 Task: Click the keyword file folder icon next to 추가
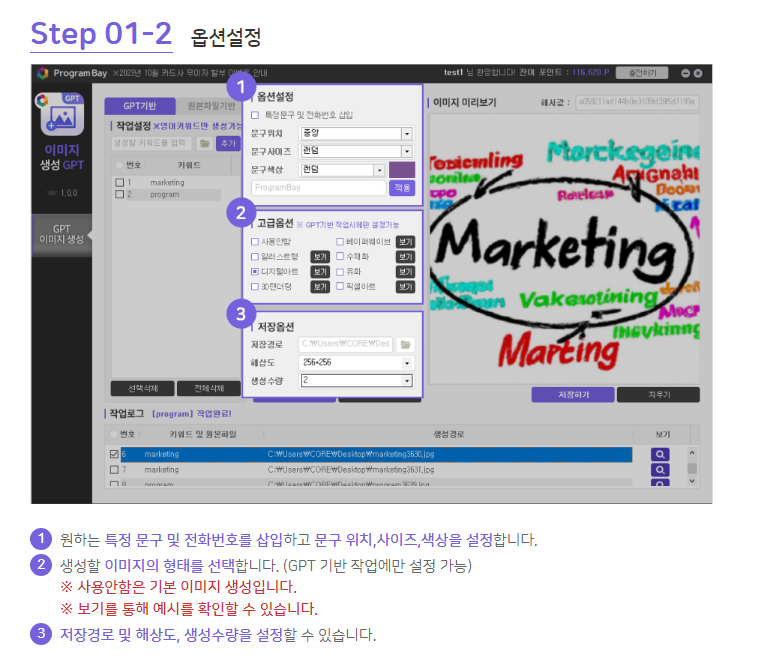click(204, 143)
